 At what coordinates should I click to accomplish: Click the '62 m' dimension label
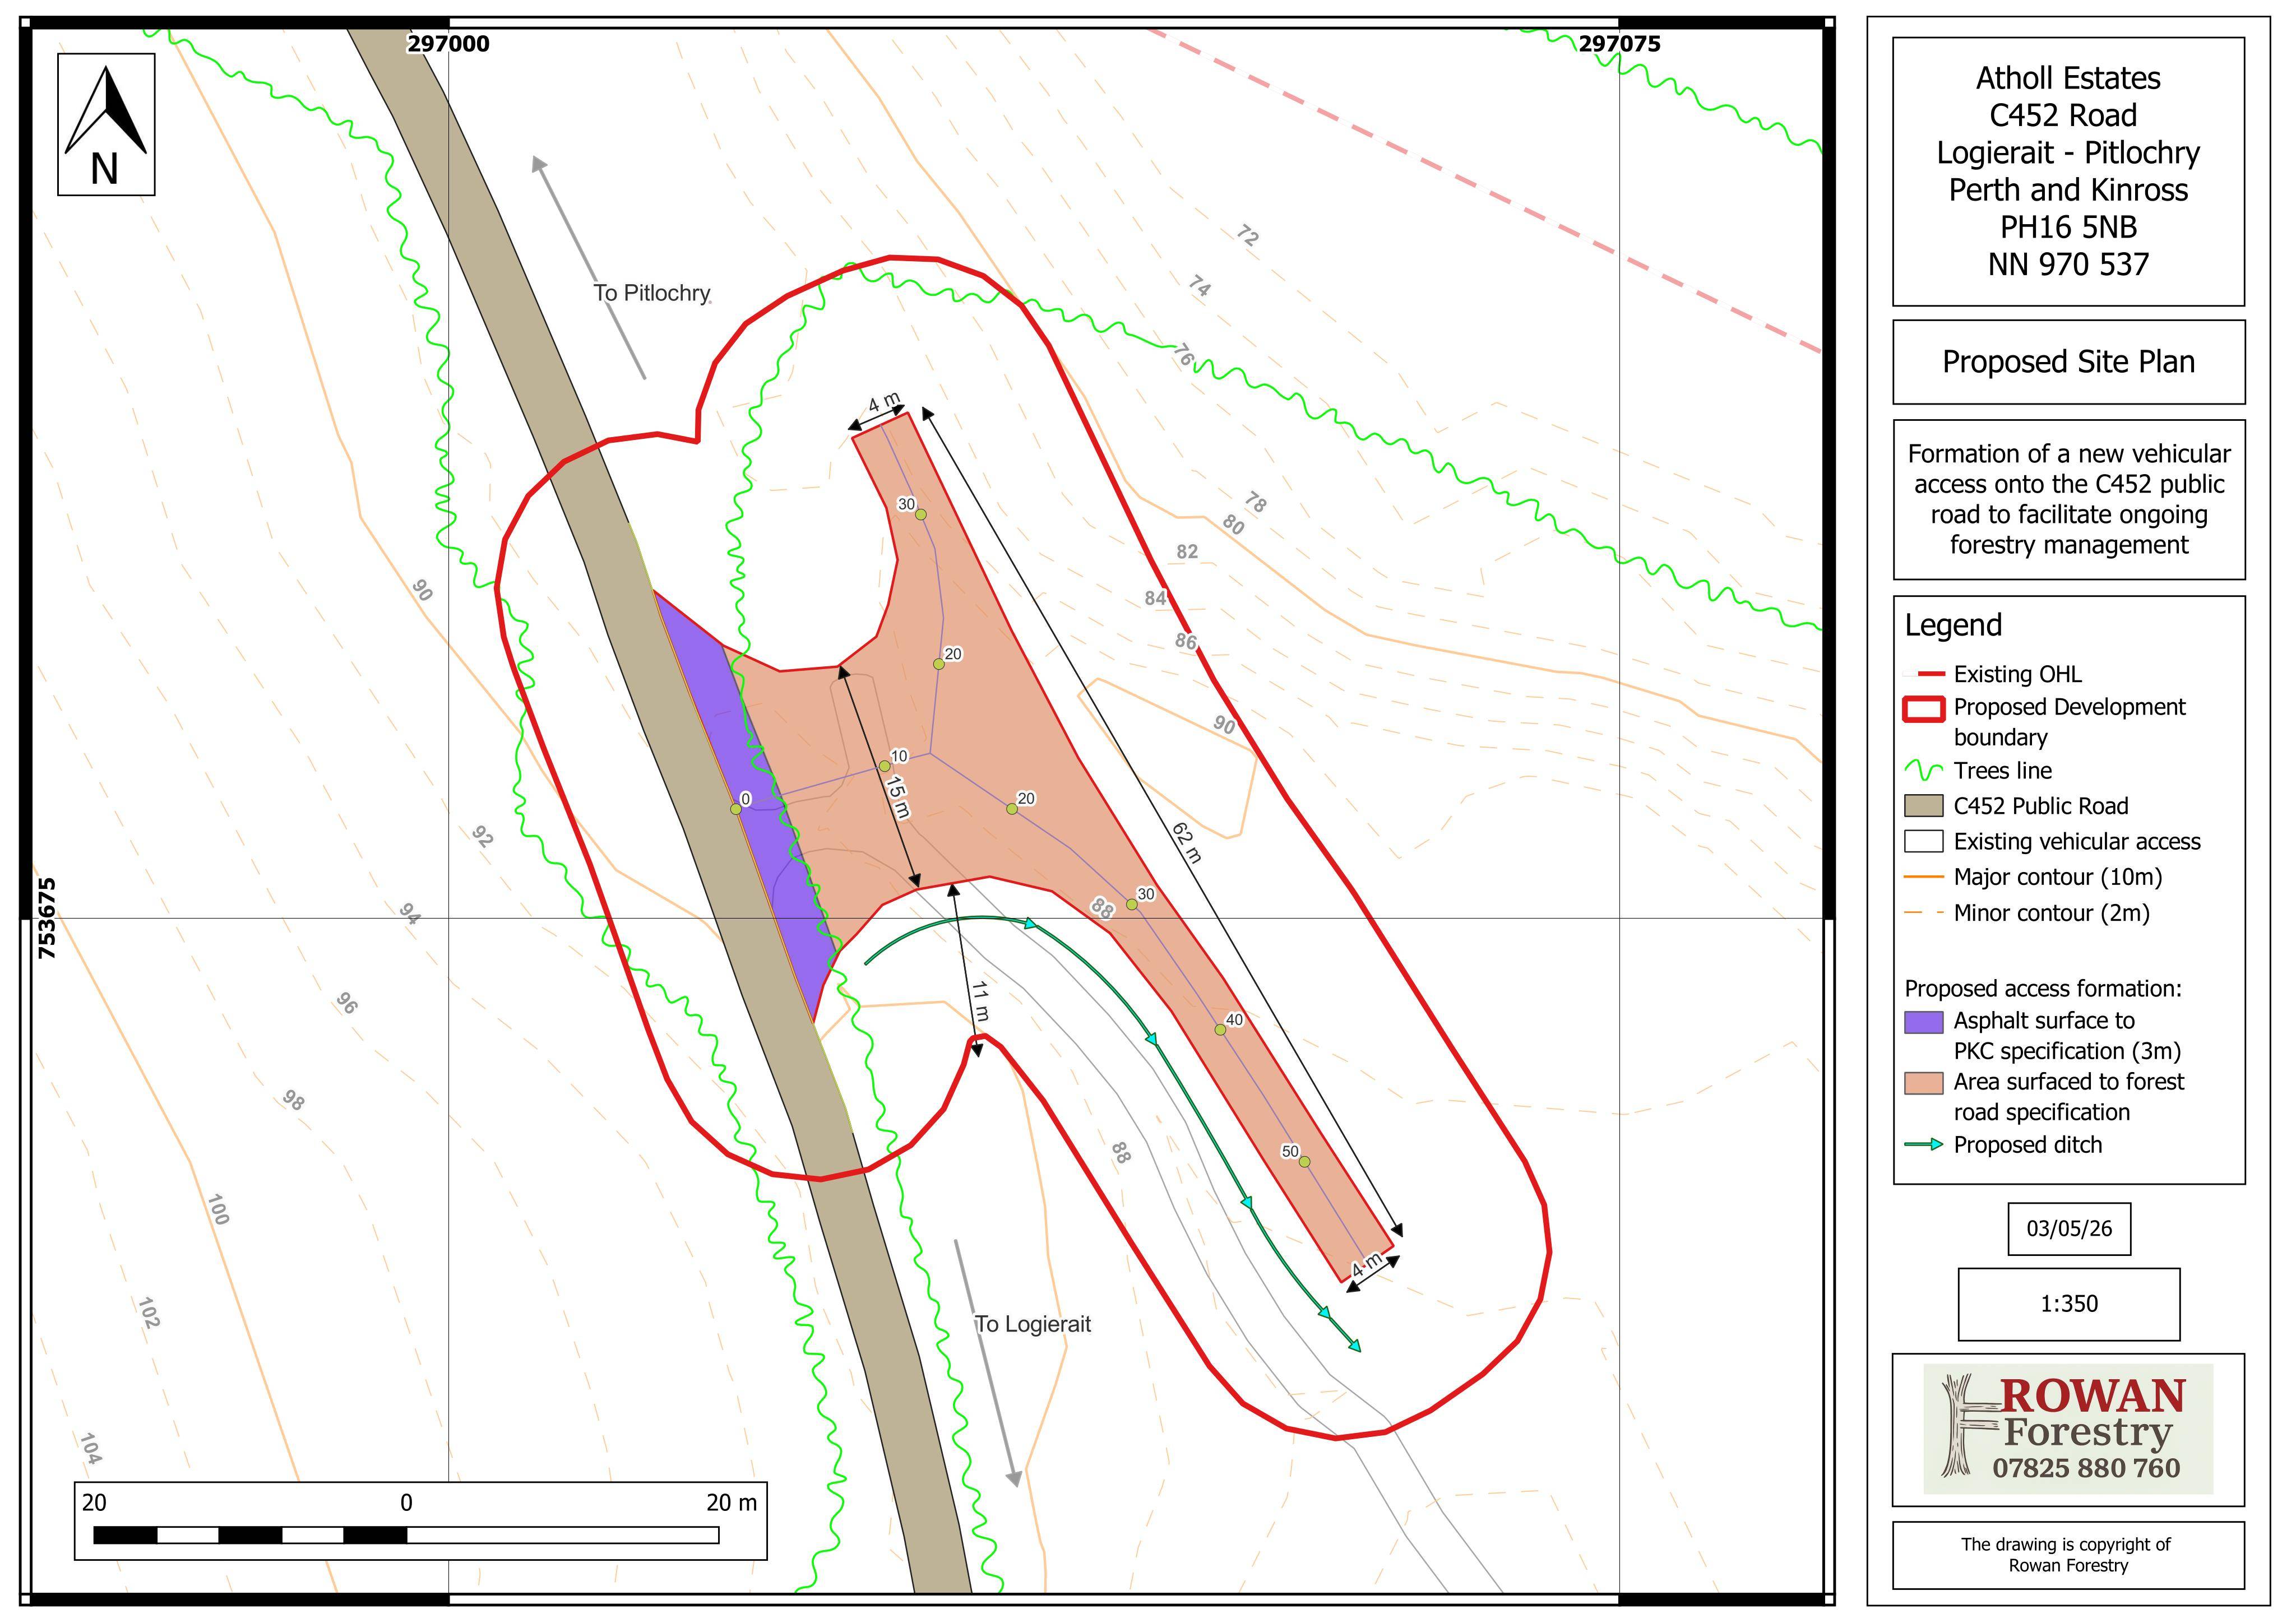[x=1186, y=843]
